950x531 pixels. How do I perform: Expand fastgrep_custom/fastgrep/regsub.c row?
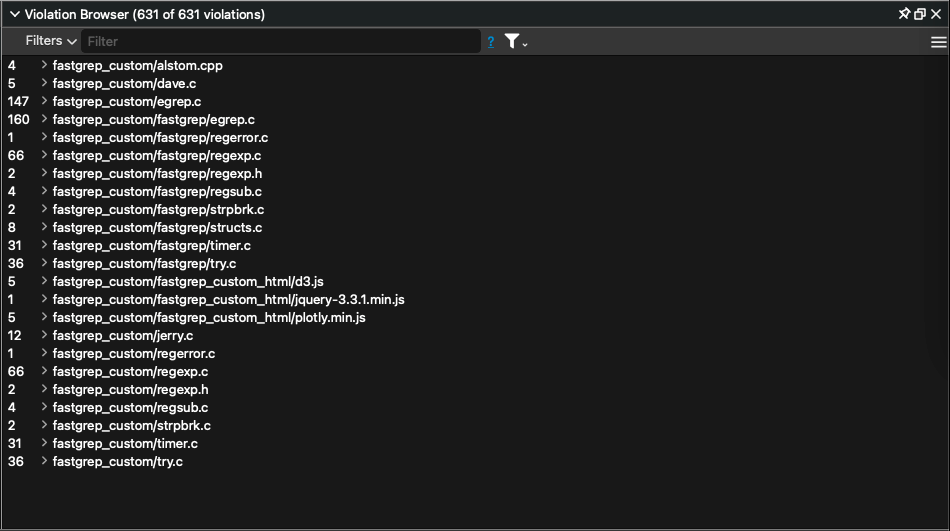tap(44, 191)
